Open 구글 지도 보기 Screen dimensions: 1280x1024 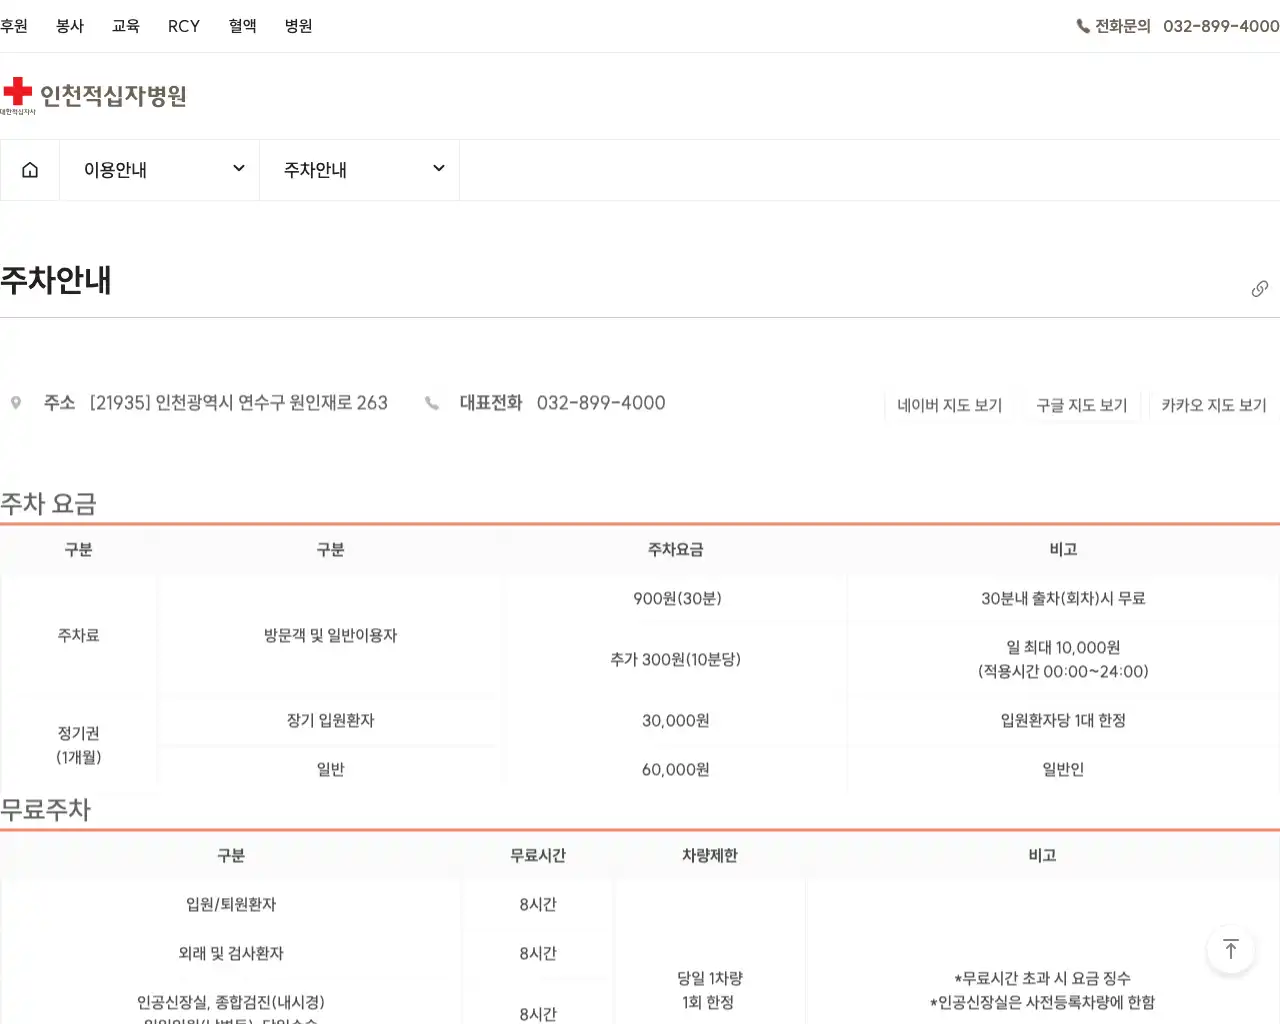(1081, 406)
